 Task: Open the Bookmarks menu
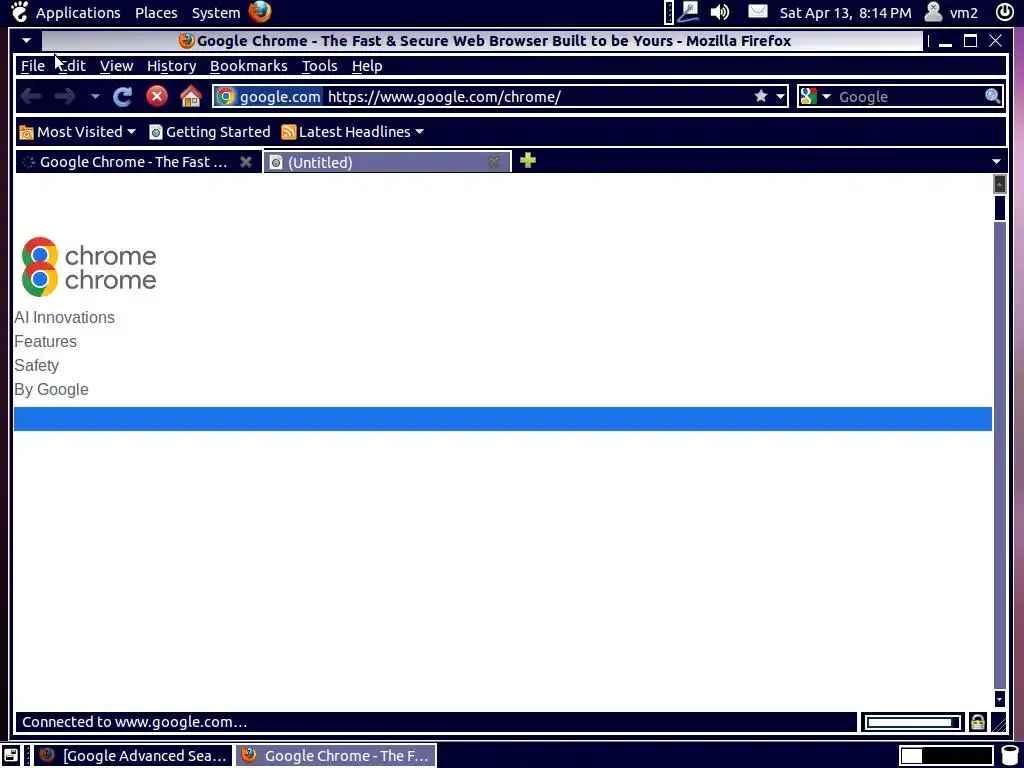point(248,66)
